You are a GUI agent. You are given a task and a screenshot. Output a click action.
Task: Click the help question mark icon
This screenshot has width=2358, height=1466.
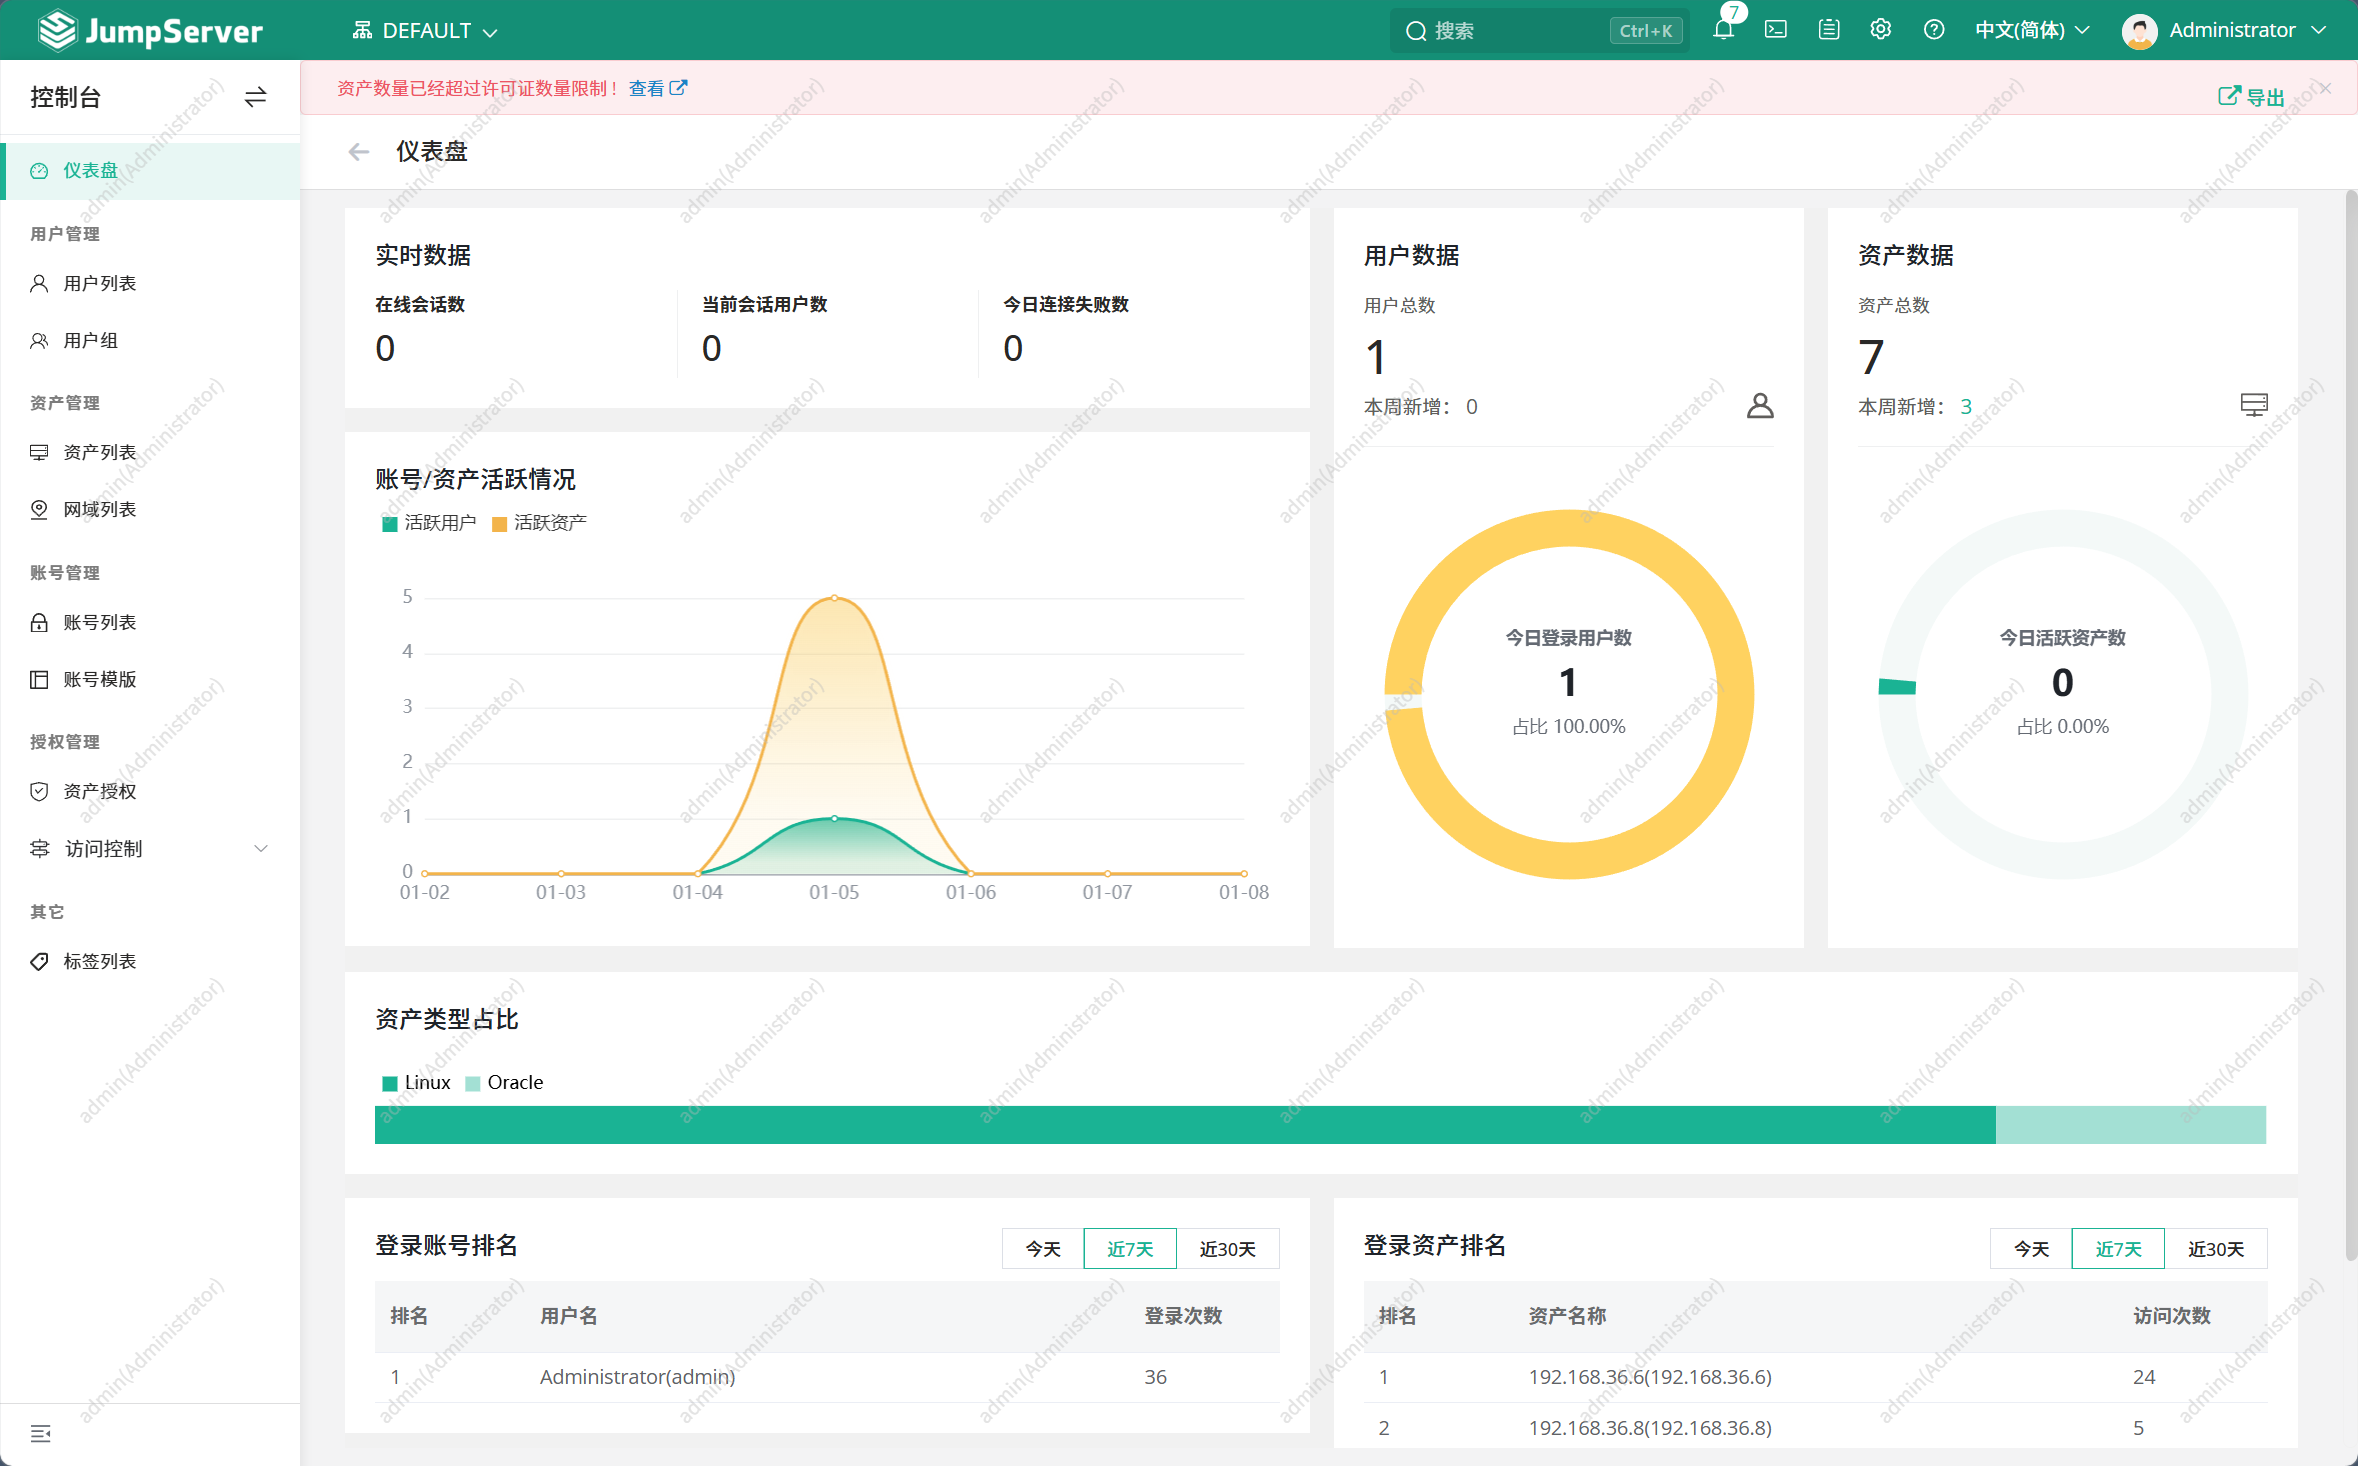tap(1934, 30)
